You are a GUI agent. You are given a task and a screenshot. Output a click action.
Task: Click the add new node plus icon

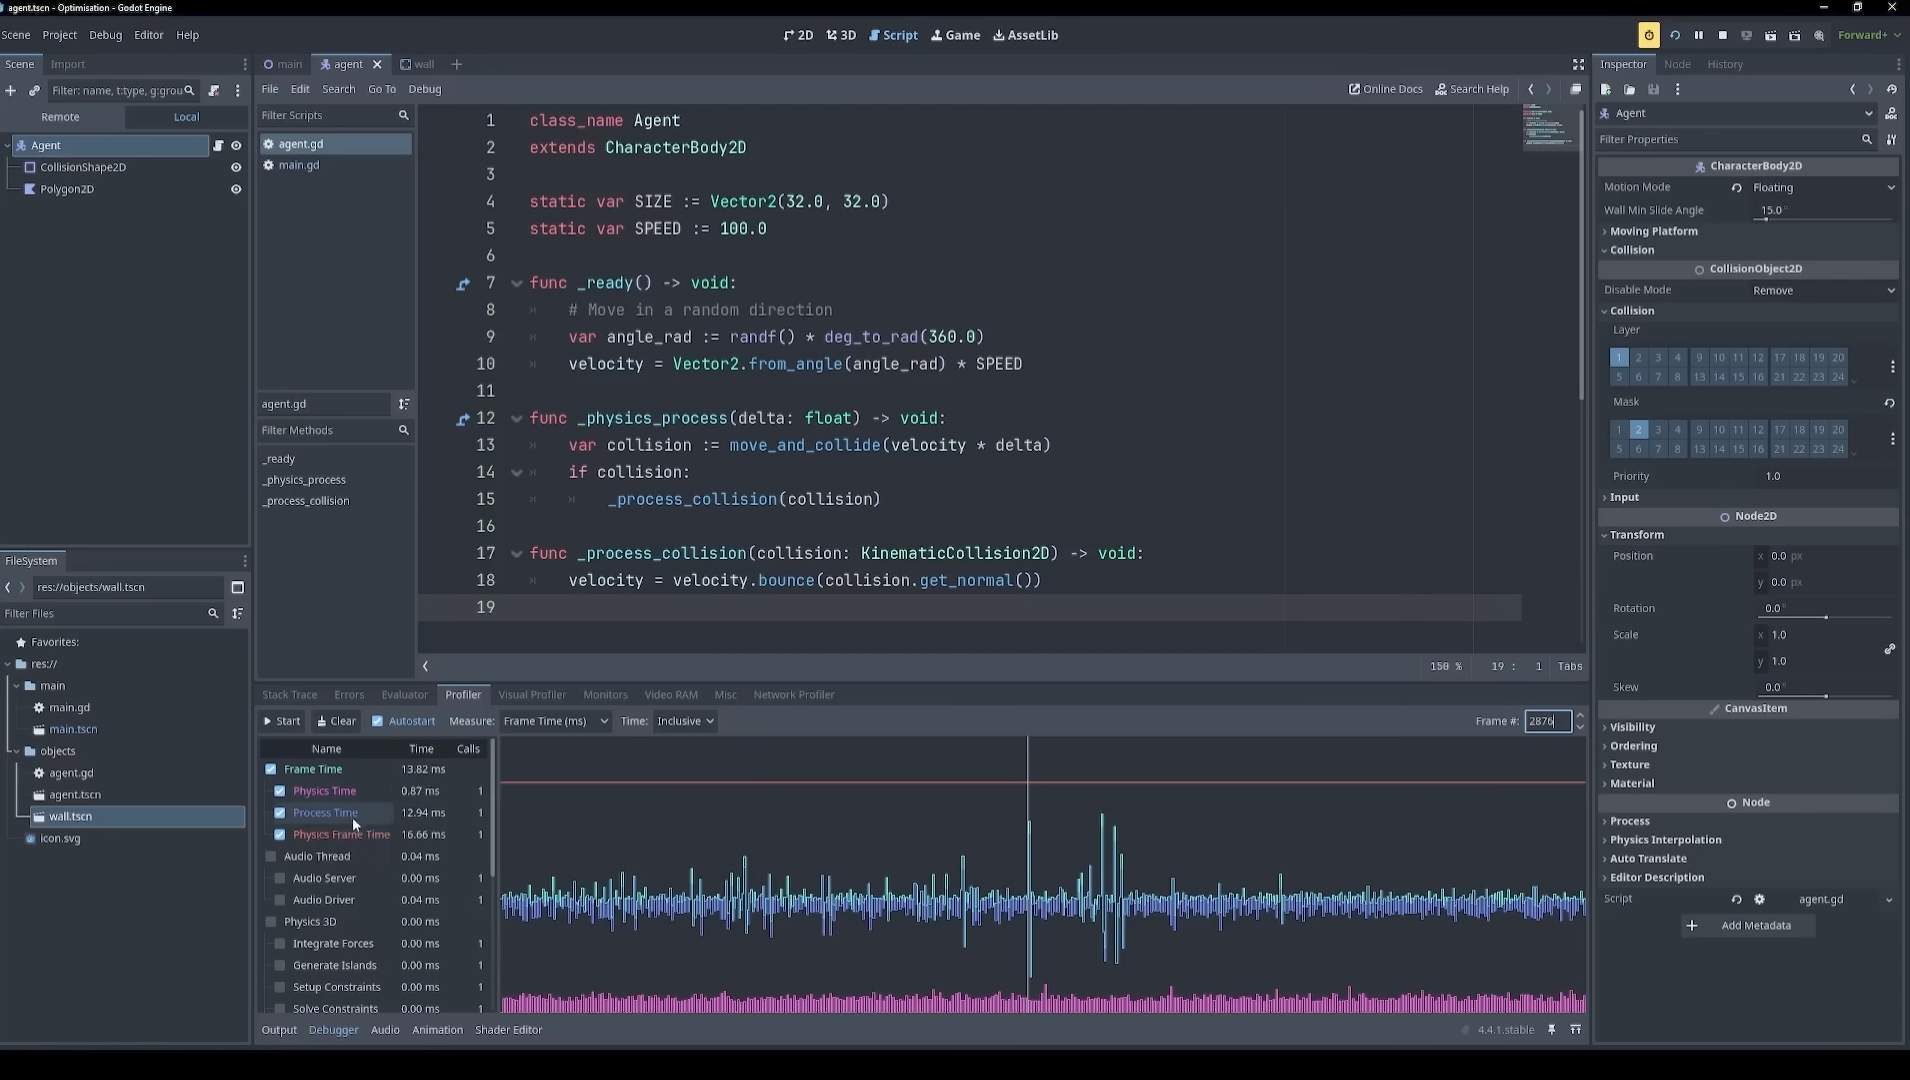[10, 91]
